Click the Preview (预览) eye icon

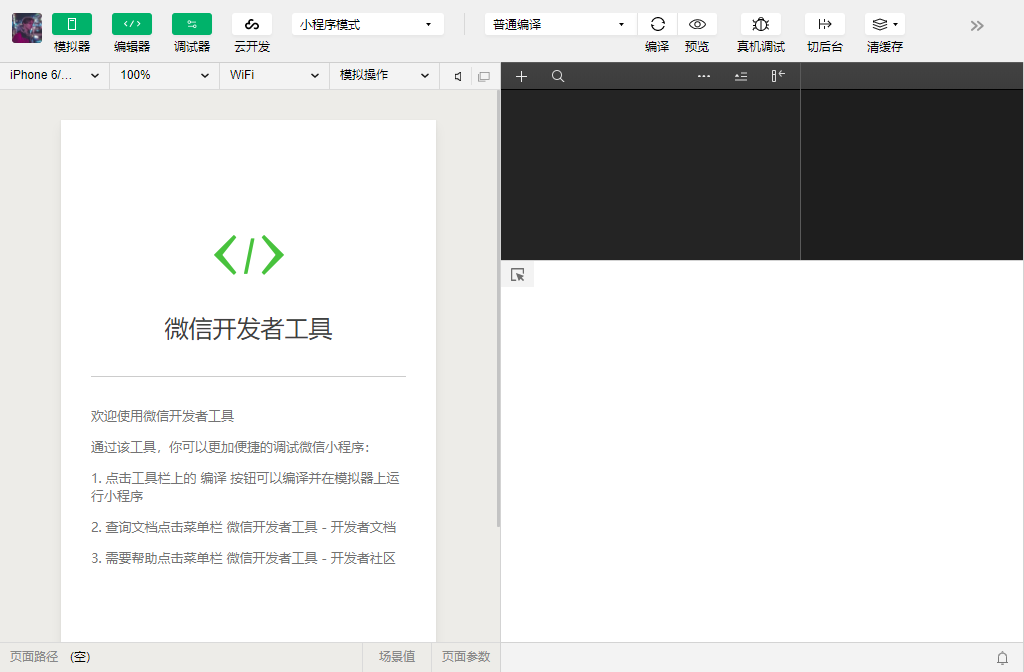[697, 24]
